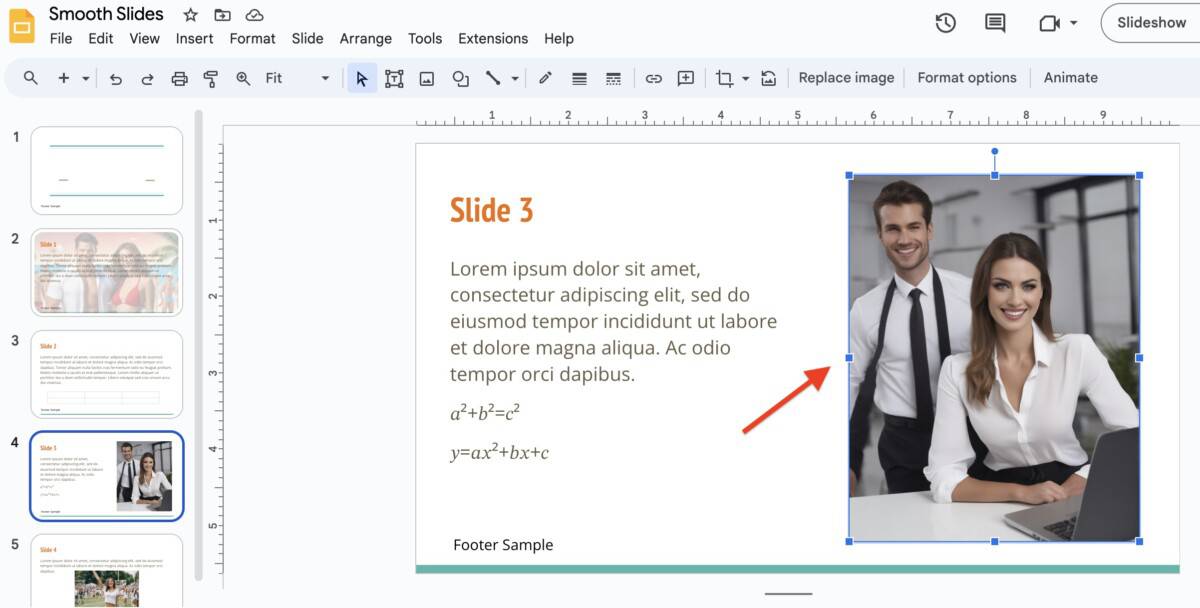Select slide 2 thumbnail in filmstrip

coord(106,272)
